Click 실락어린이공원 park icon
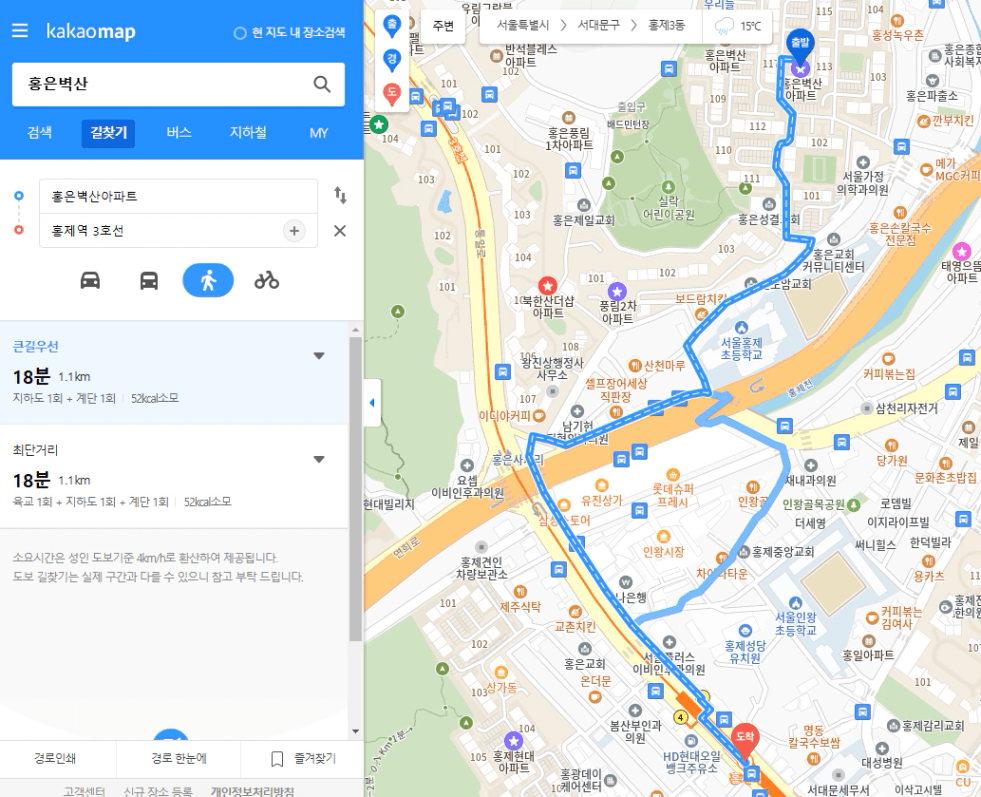Screen dimensions: 981x797 [668, 186]
